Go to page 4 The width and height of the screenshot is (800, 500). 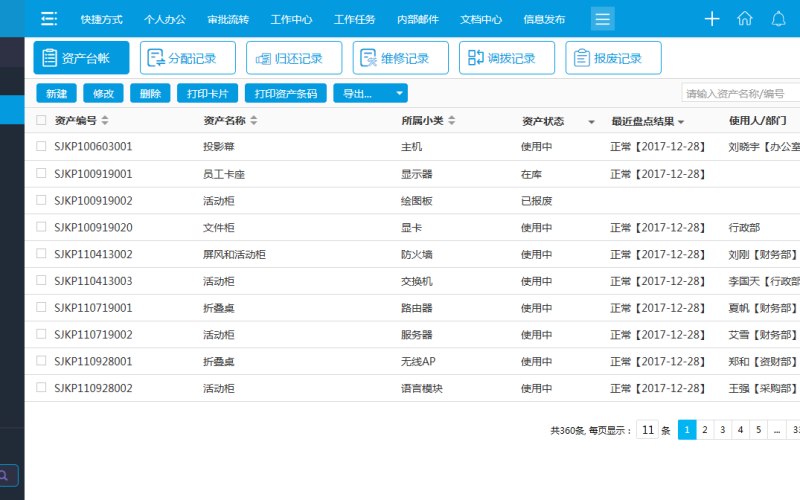(x=740, y=430)
